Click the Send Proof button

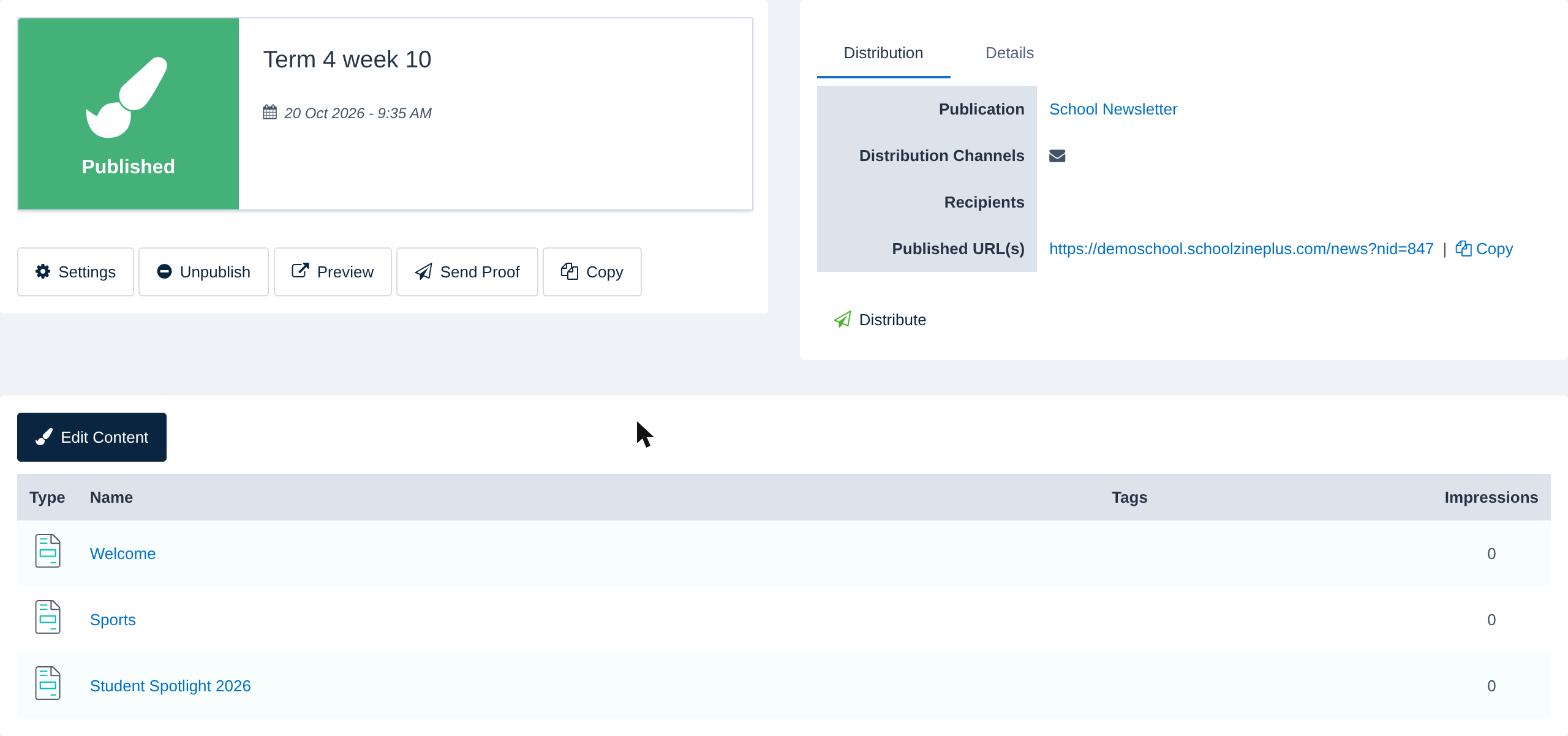pyautogui.click(x=467, y=272)
